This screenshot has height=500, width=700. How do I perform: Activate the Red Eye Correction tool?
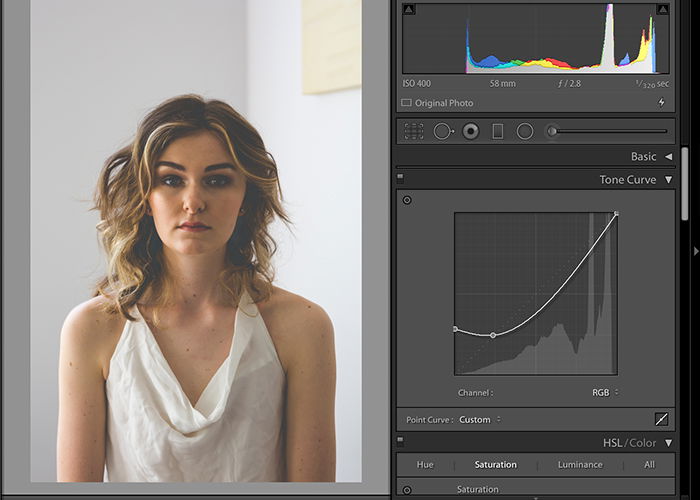[x=470, y=131]
